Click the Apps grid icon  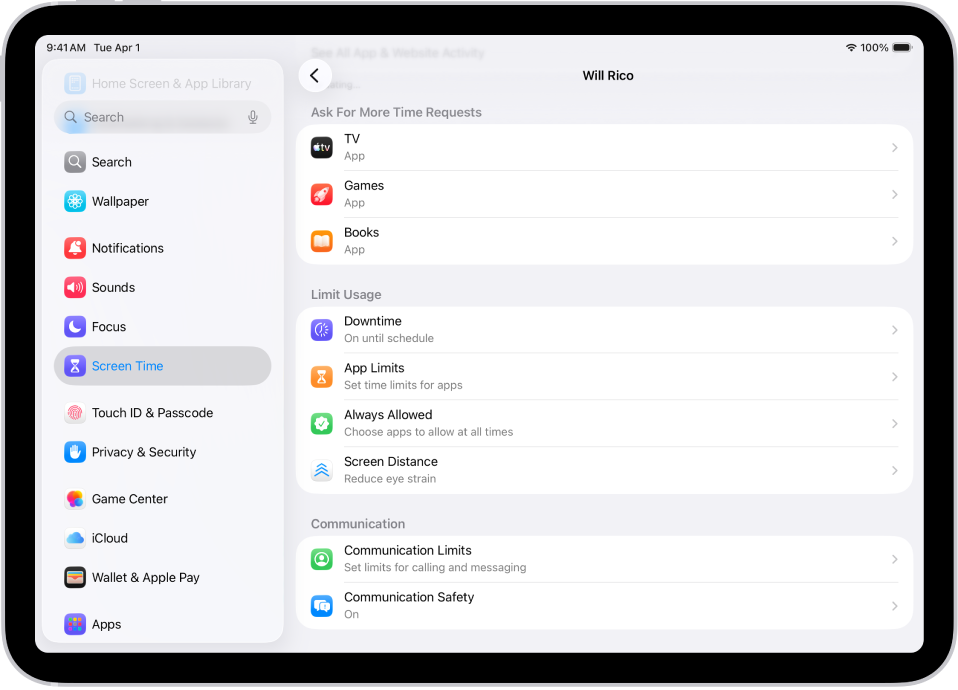75,625
